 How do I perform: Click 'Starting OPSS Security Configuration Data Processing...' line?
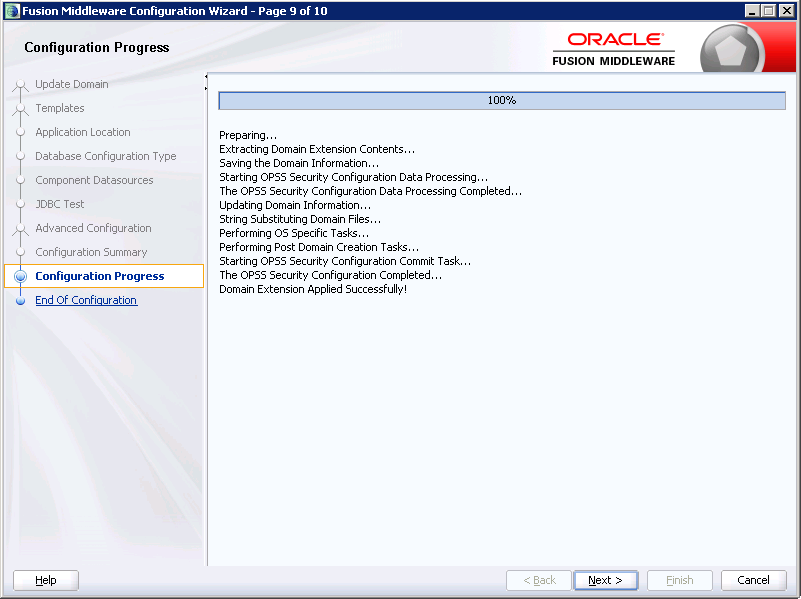click(x=354, y=177)
